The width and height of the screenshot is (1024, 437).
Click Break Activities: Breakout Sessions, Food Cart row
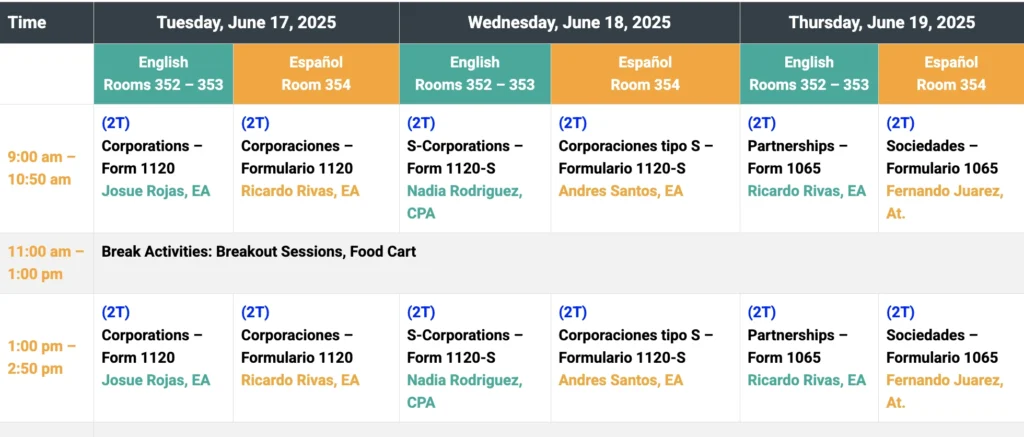[x=559, y=263]
